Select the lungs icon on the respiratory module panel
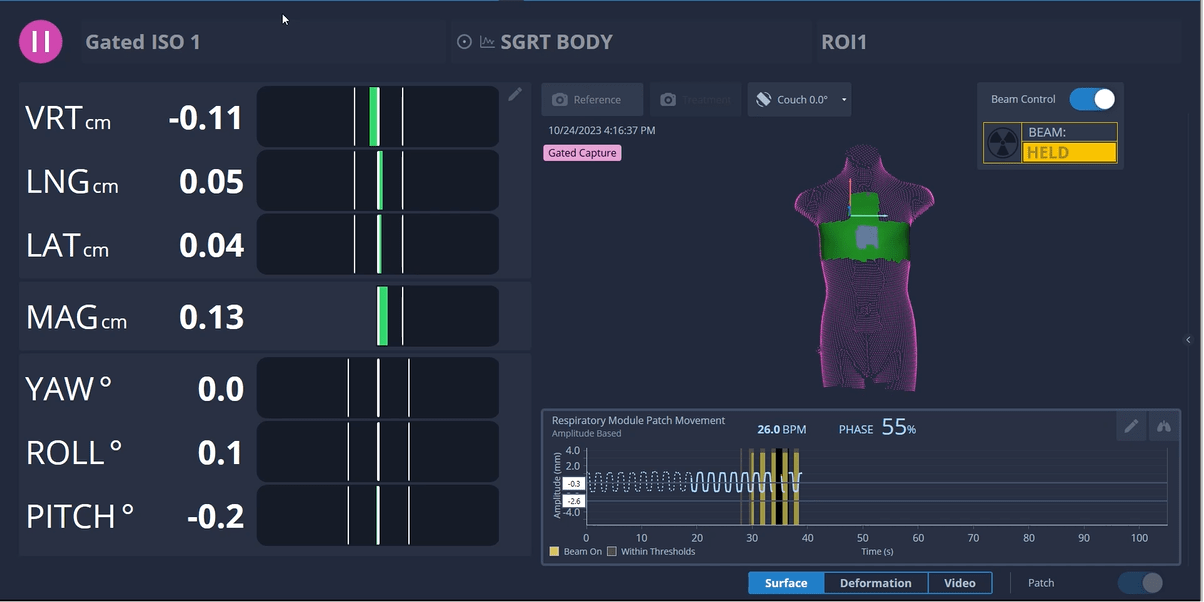This screenshot has width=1204, height=602. pos(1163,426)
